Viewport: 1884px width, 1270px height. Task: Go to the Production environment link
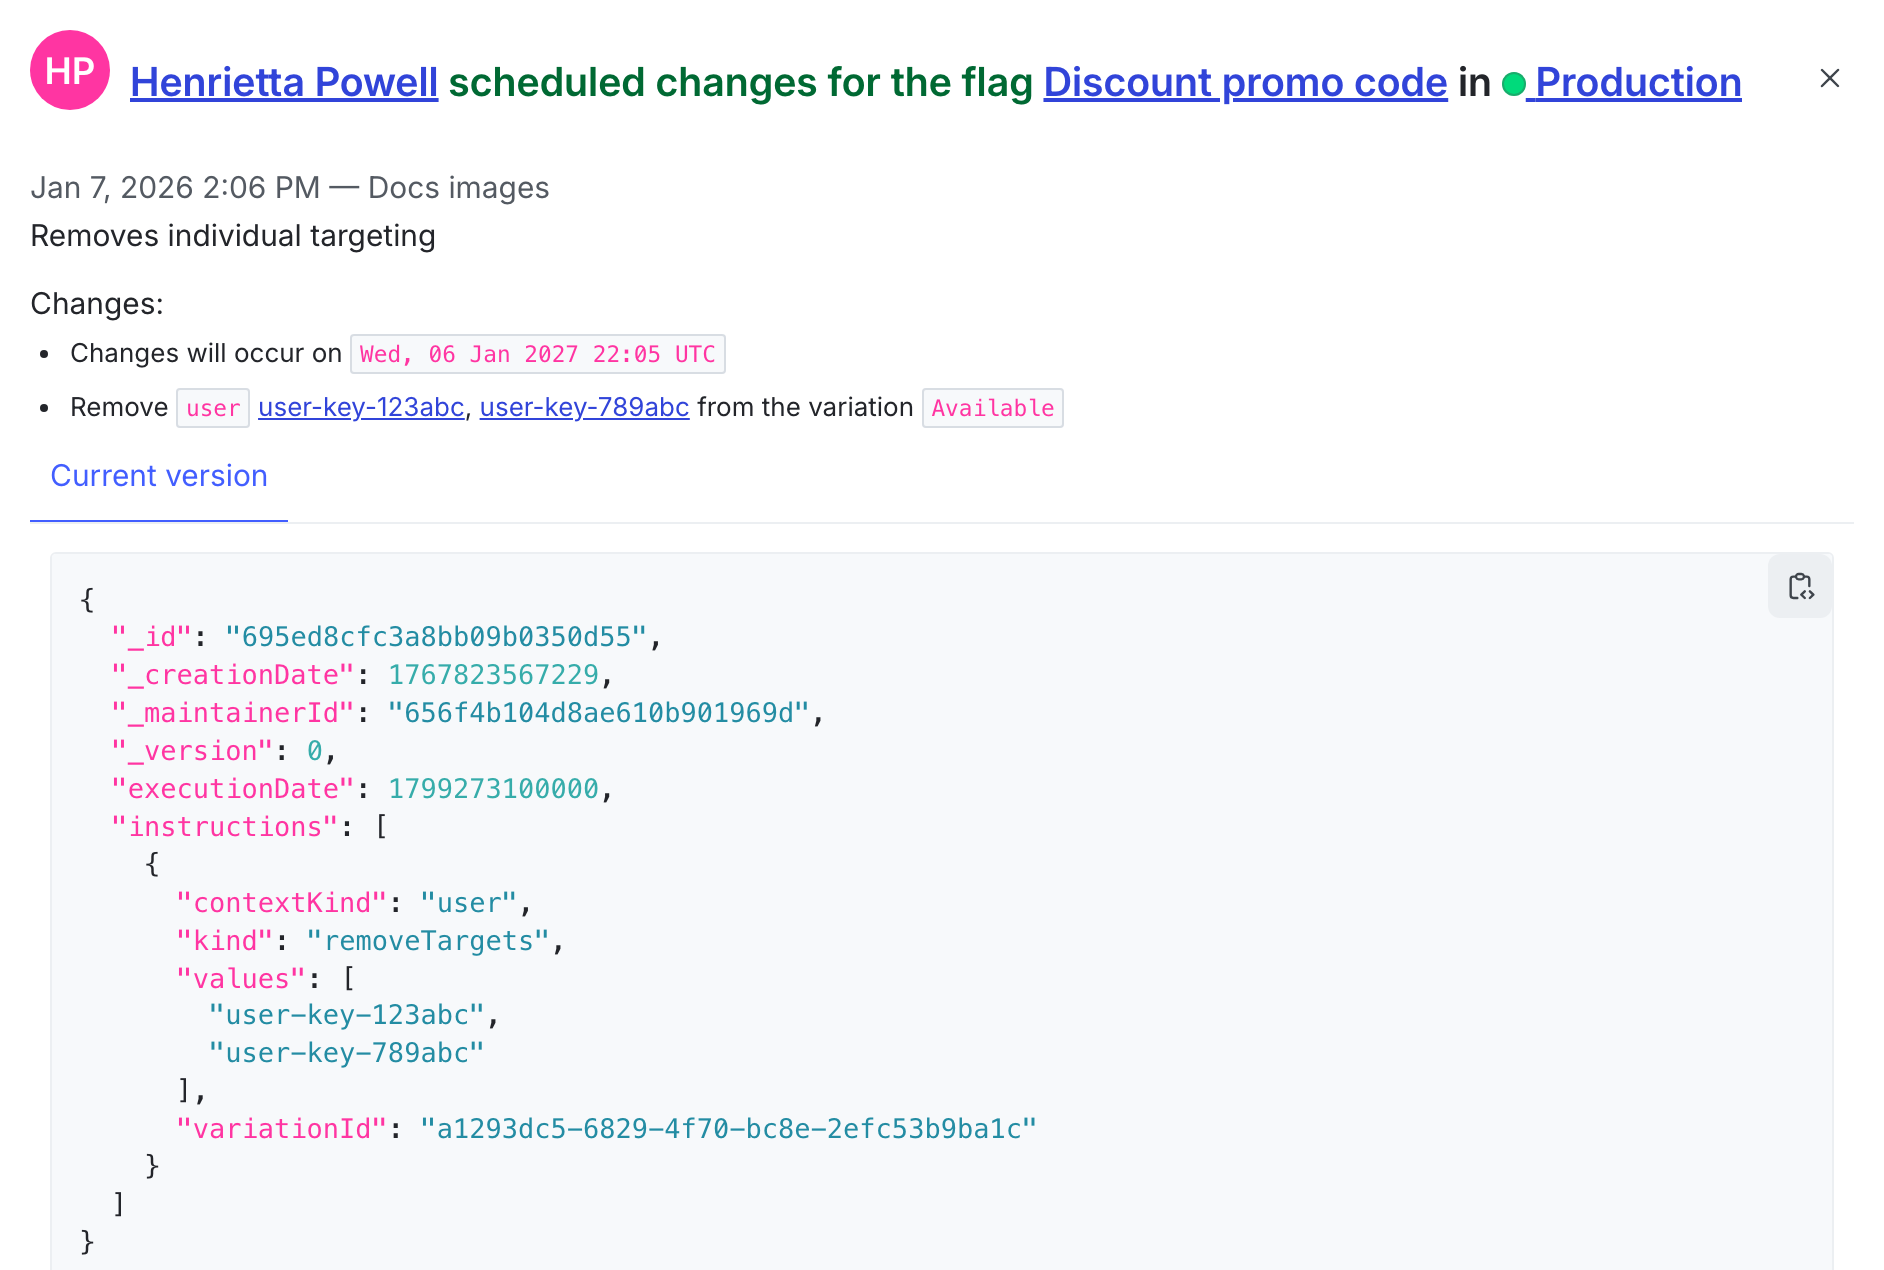pyautogui.click(x=1638, y=83)
